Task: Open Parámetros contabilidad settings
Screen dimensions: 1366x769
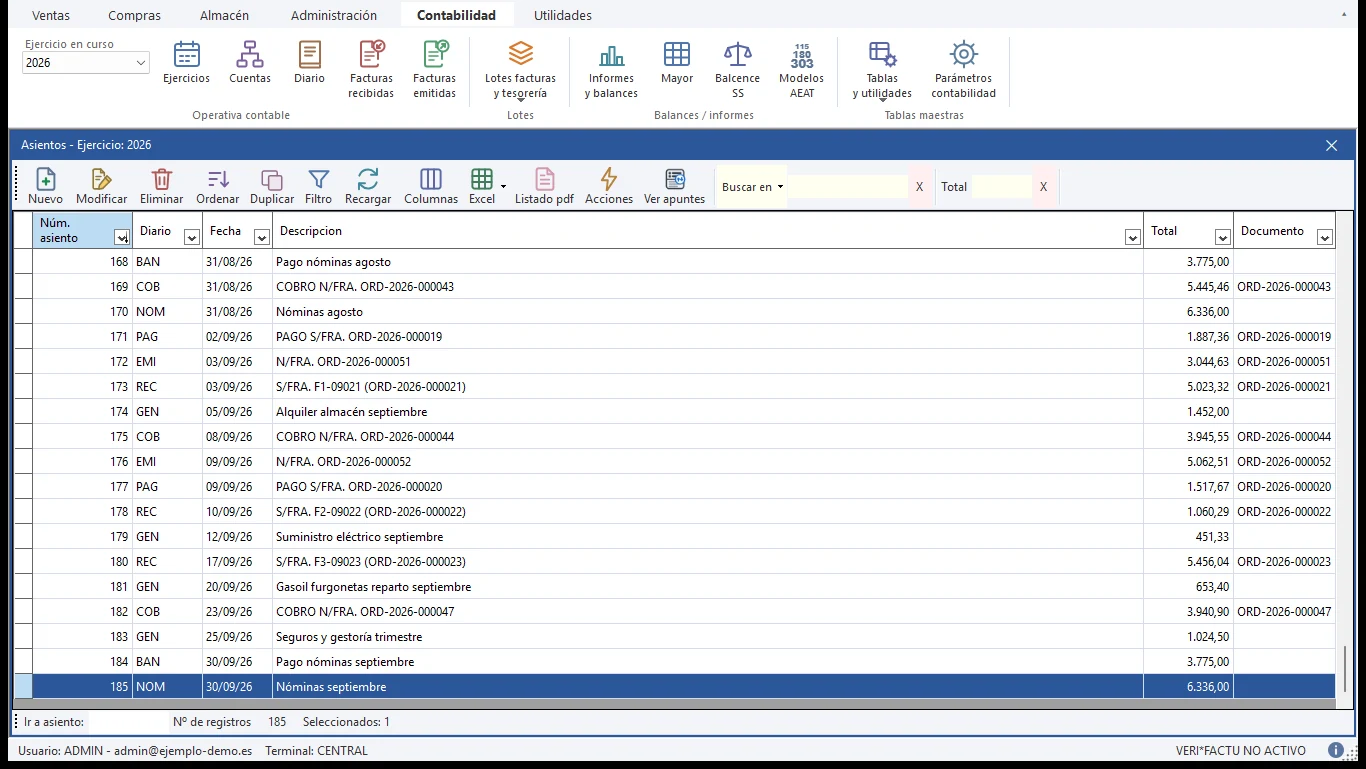Action: (964, 69)
